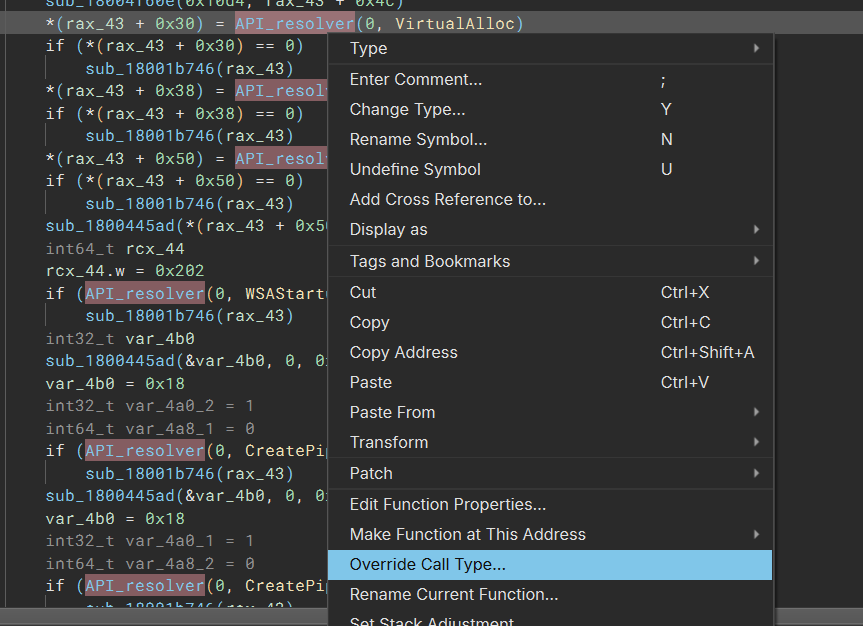Open Tags and Bookmarks submenu
This screenshot has width=863, height=626.
pyautogui.click(x=550, y=262)
